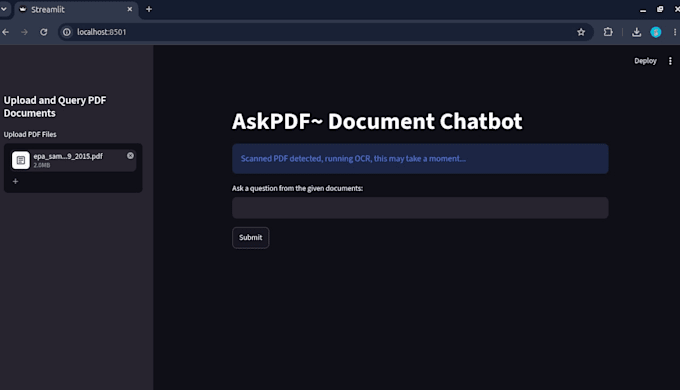Open a new browser tab

tap(149, 9)
